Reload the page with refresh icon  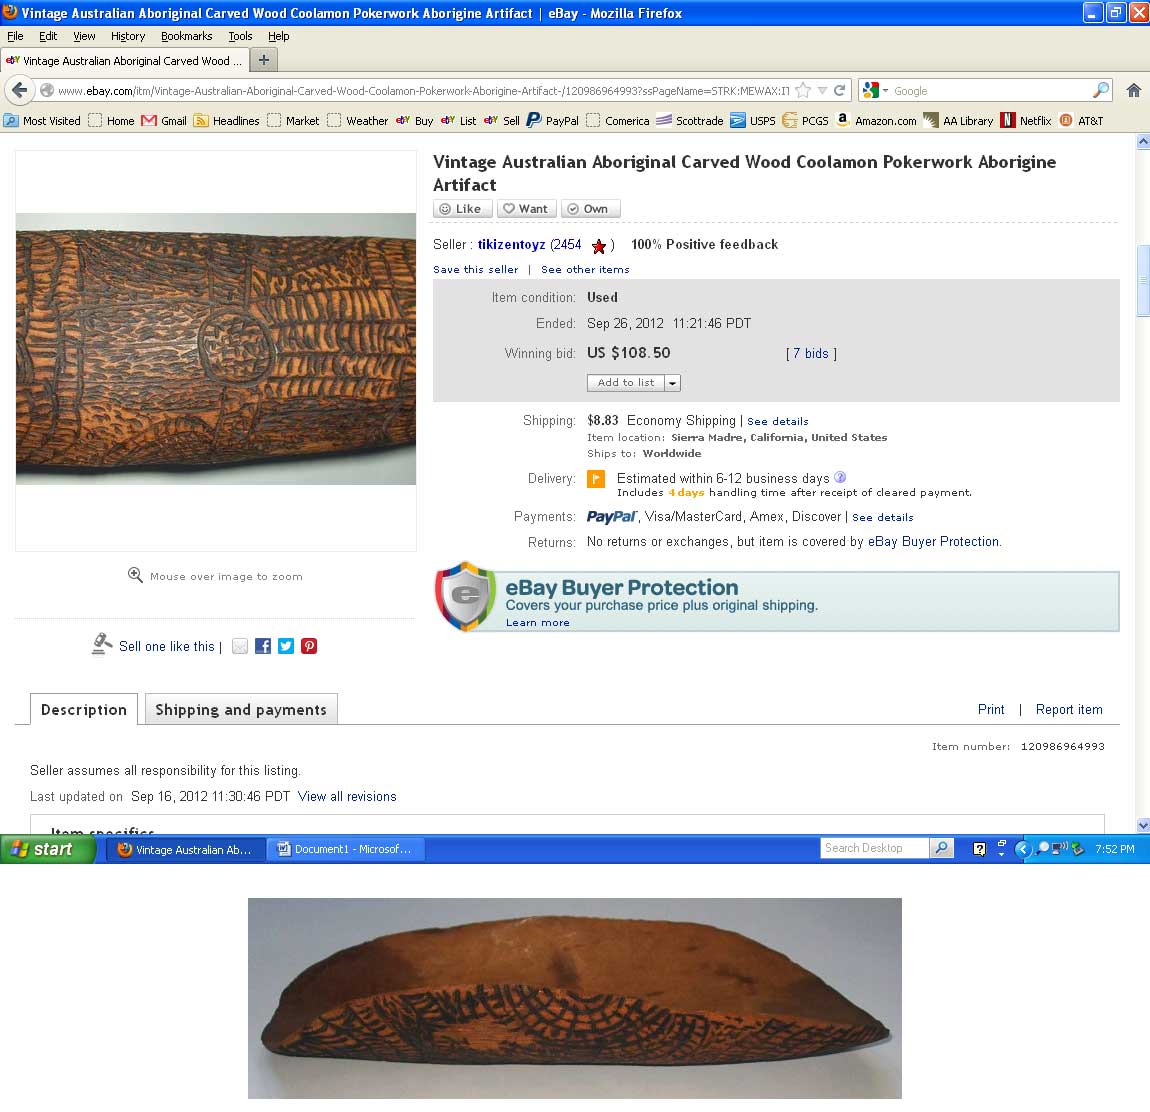pyautogui.click(x=840, y=90)
